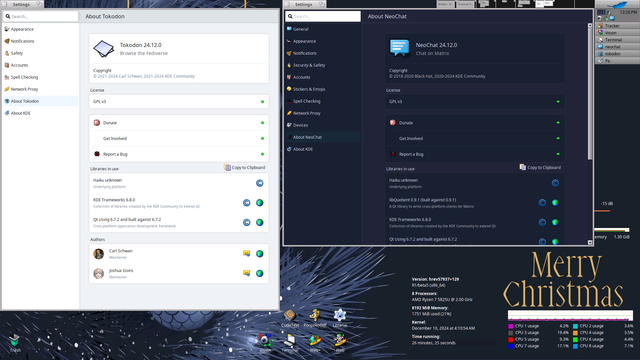Open Carl Schwan's website globe icon
The image size is (640, 360).
[260, 254]
